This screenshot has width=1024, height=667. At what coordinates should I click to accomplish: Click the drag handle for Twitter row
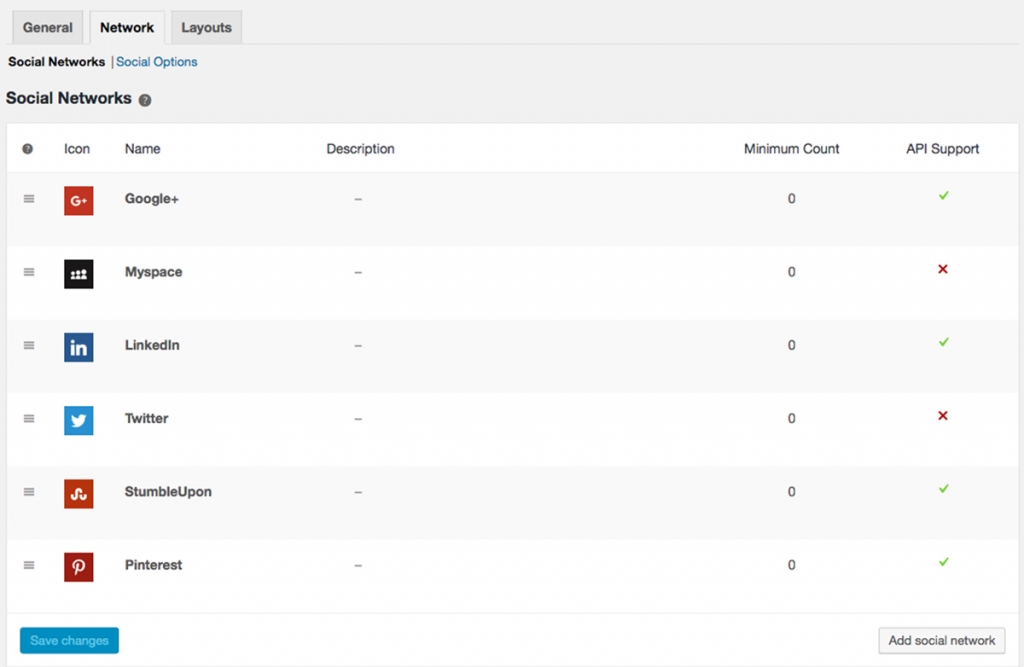(29, 418)
